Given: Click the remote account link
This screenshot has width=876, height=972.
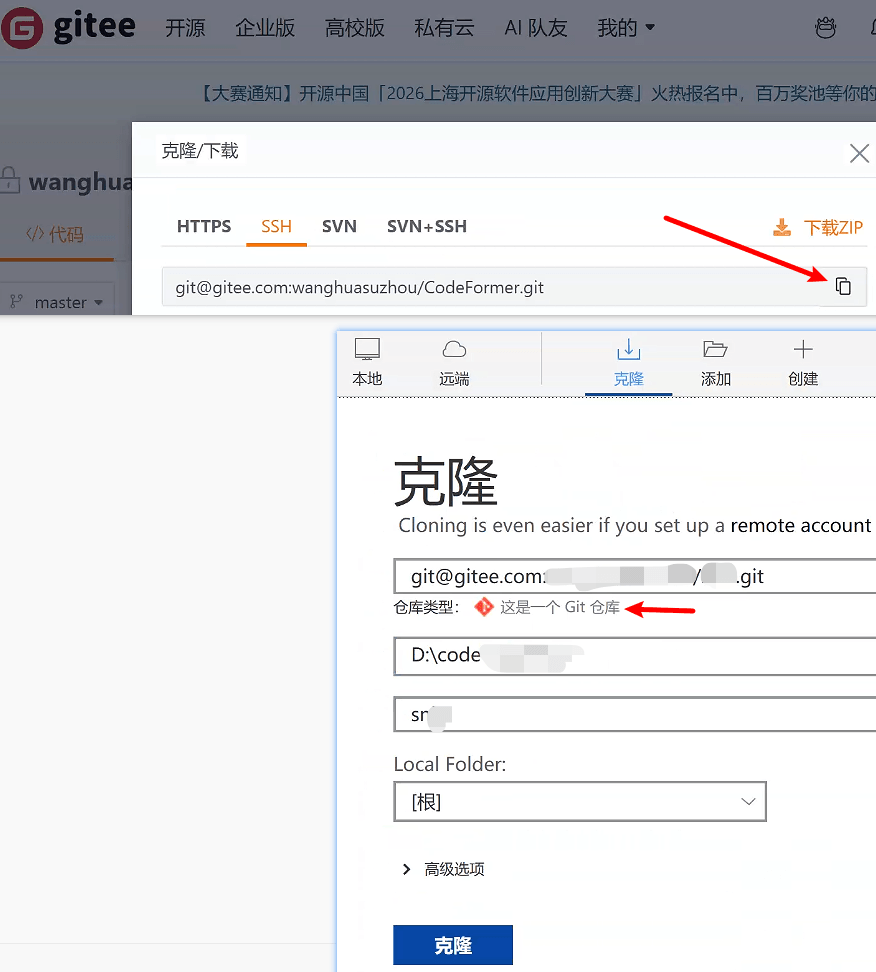Looking at the screenshot, I should coord(800,526).
